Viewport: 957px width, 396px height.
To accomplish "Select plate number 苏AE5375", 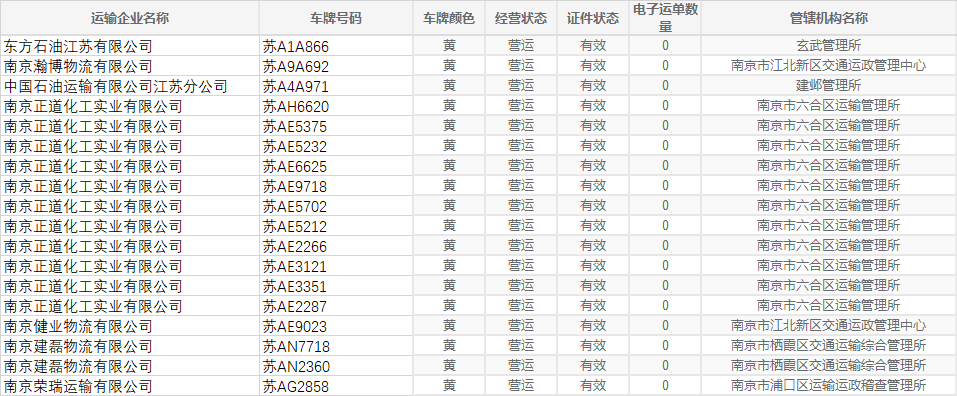I will 336,126.
